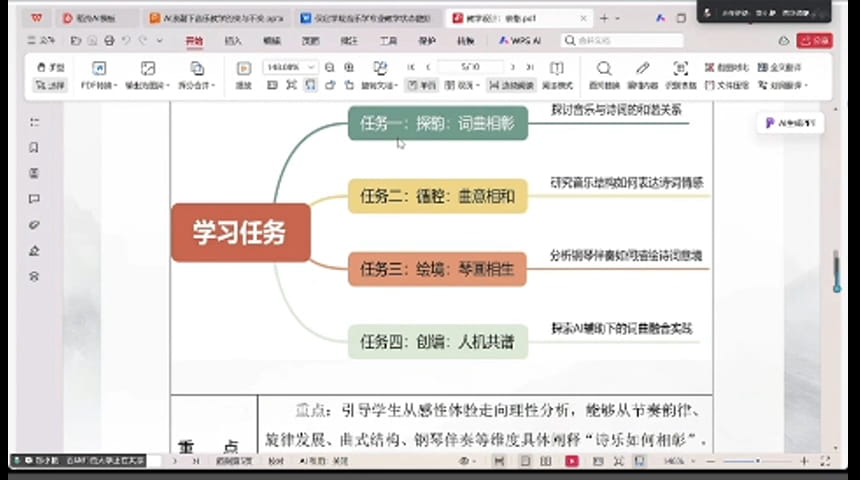Open the new tab dropdown arrow
Image resolution: width=860 pixels, height=480 pixels.
[618, 19]
